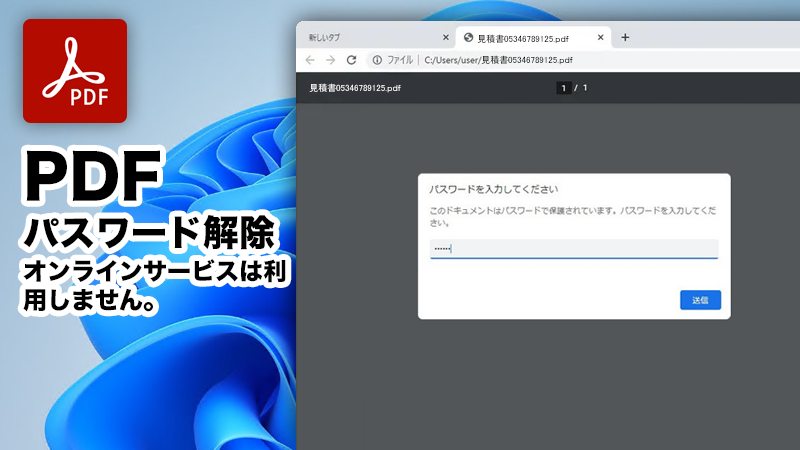Click the total page count indicator

pos(585,88)
